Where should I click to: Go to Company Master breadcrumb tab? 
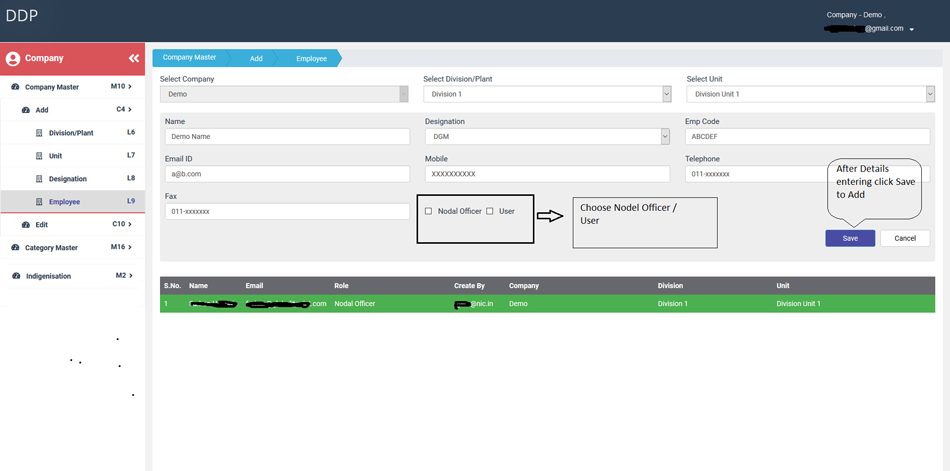(190, 58)
